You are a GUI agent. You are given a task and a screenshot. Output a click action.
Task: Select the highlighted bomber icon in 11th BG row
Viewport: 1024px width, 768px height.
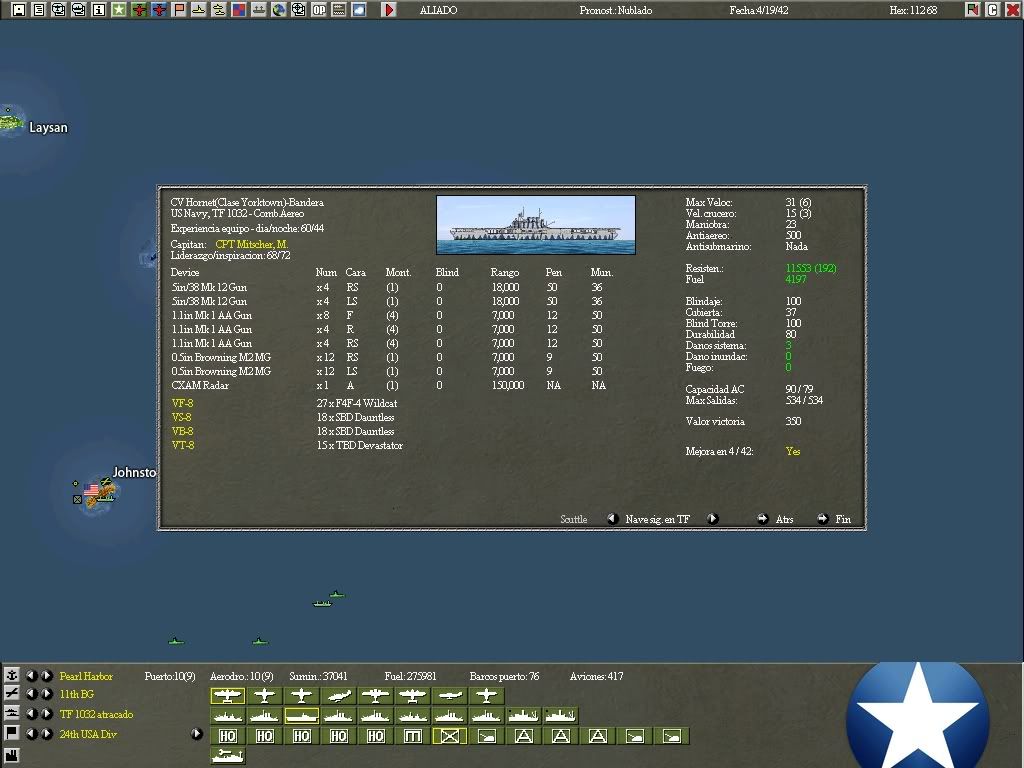(x=227, y=696)
